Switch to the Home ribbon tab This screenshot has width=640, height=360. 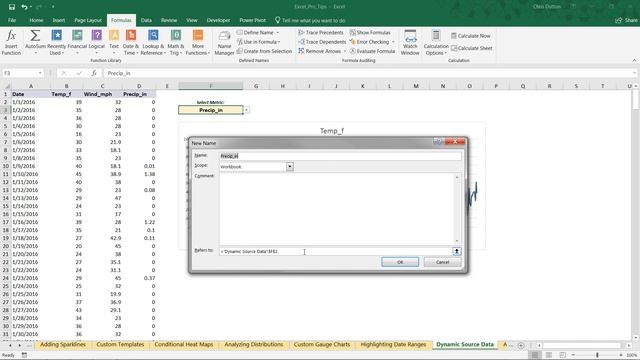point(36,20)
